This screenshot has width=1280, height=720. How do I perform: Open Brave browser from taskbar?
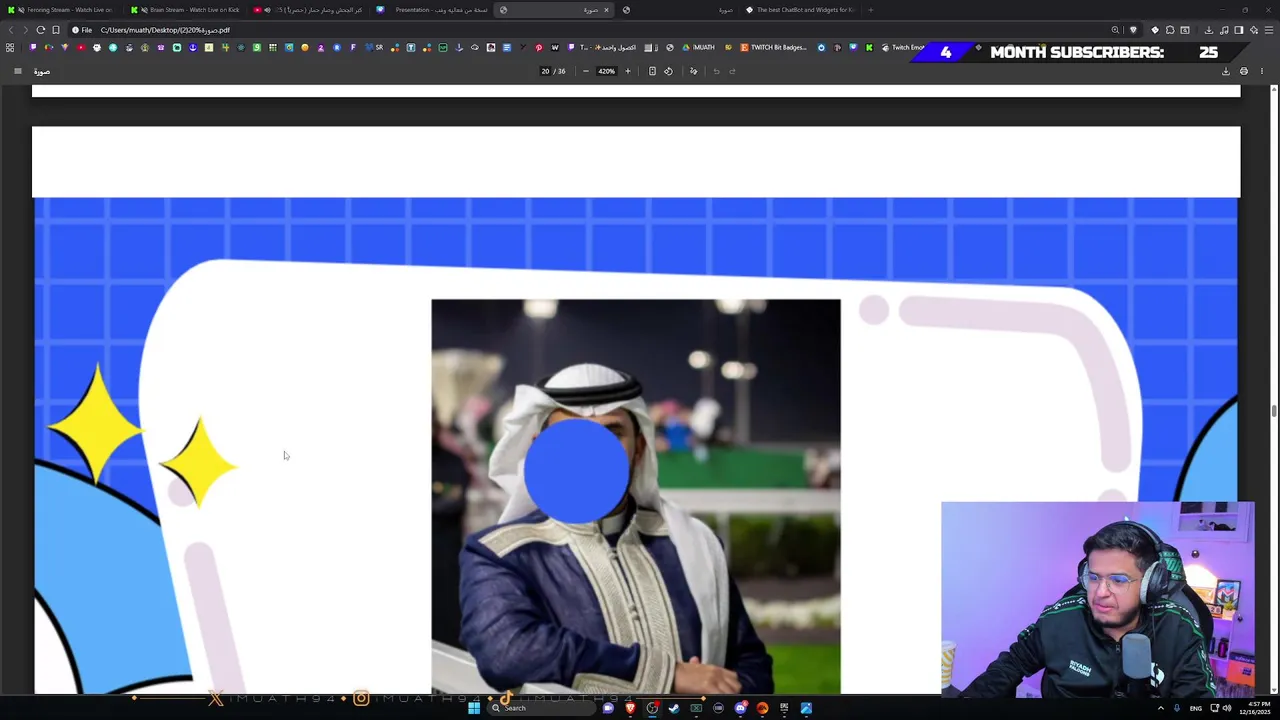(630, 708)
